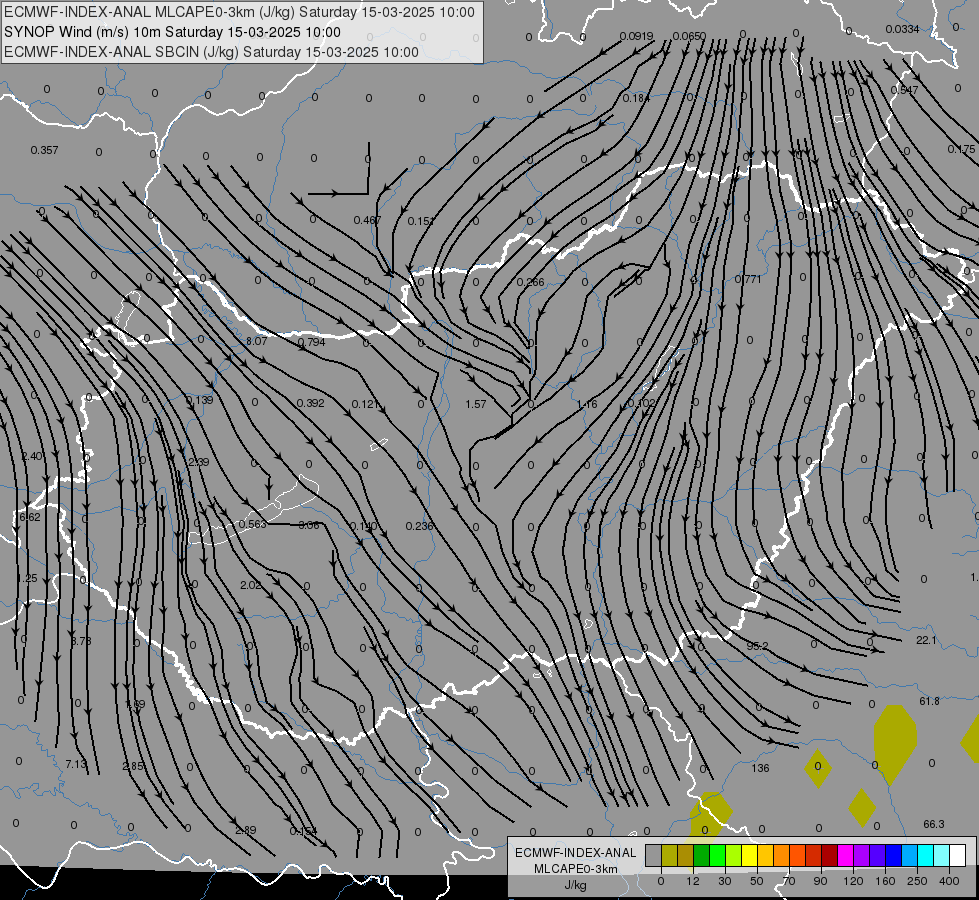The image size is (979, 900).
Task: Click the map value 0.547
Action: pyautogui.click(x=904, y=90)
